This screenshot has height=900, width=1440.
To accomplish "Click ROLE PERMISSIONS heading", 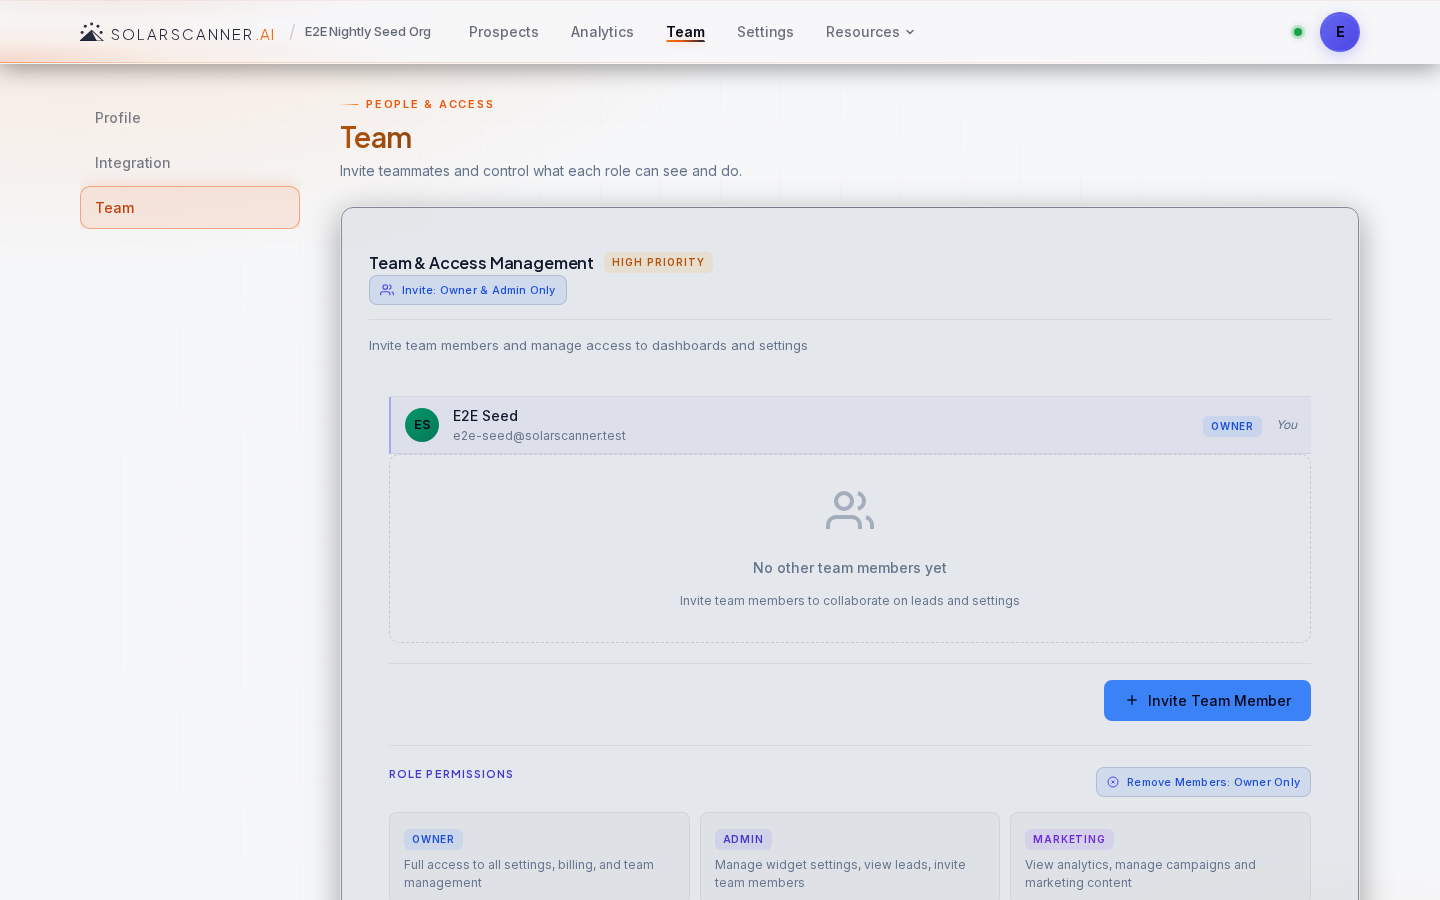I will coord(451,774).
